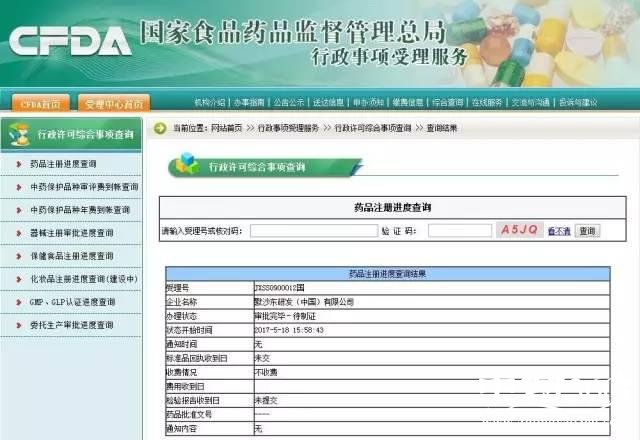Go to 网站首页 in the breadcrumb
The height and width of the screenshot is (440, 640).
pos(232,128)
